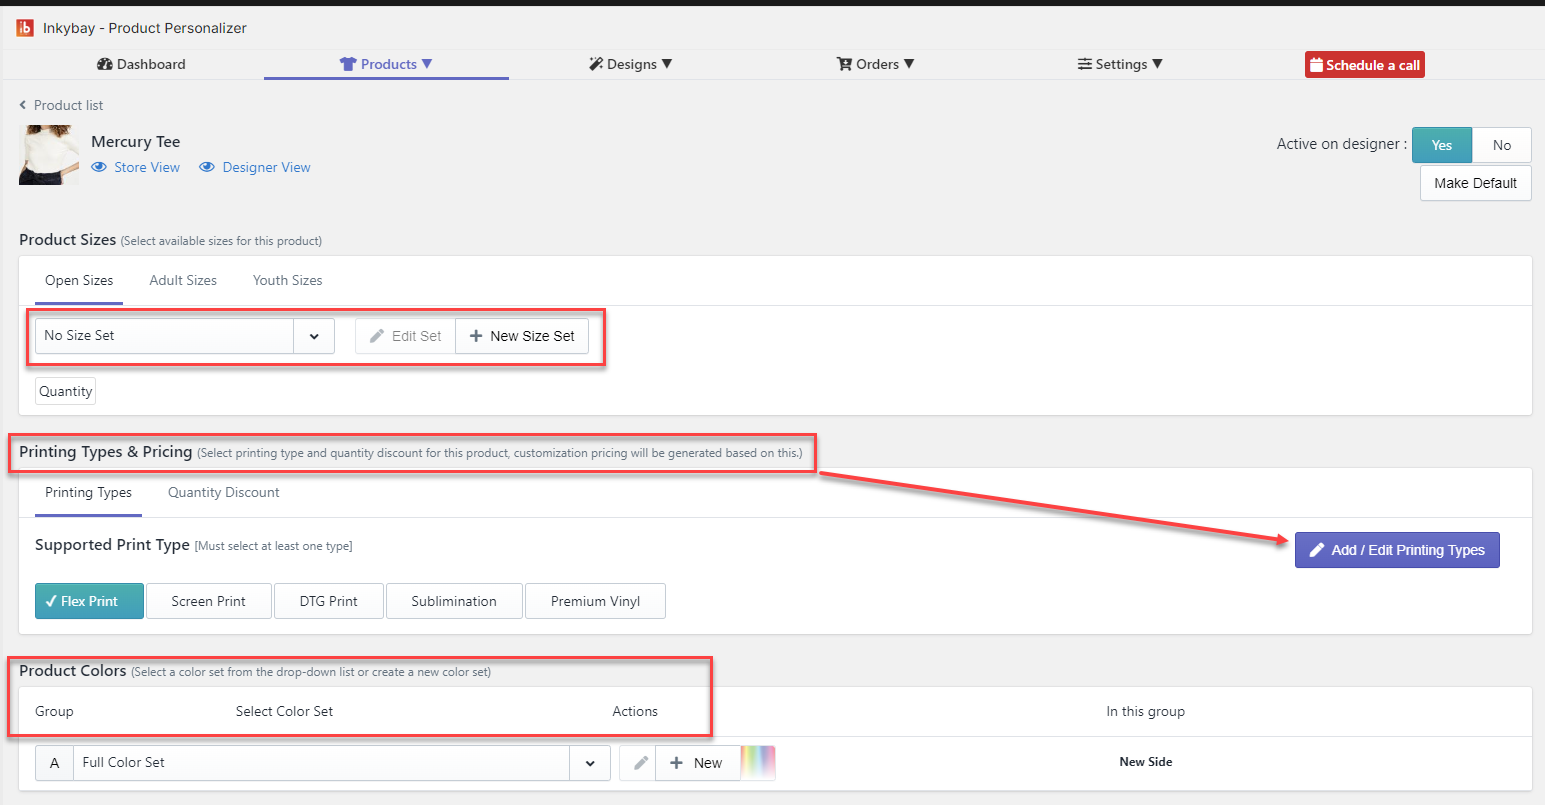Image resolution: width=1545 pixels, height=805 pixels.
Task: Click the pencil icon beside Full Color Set
Action: click(x=638, y=763)
